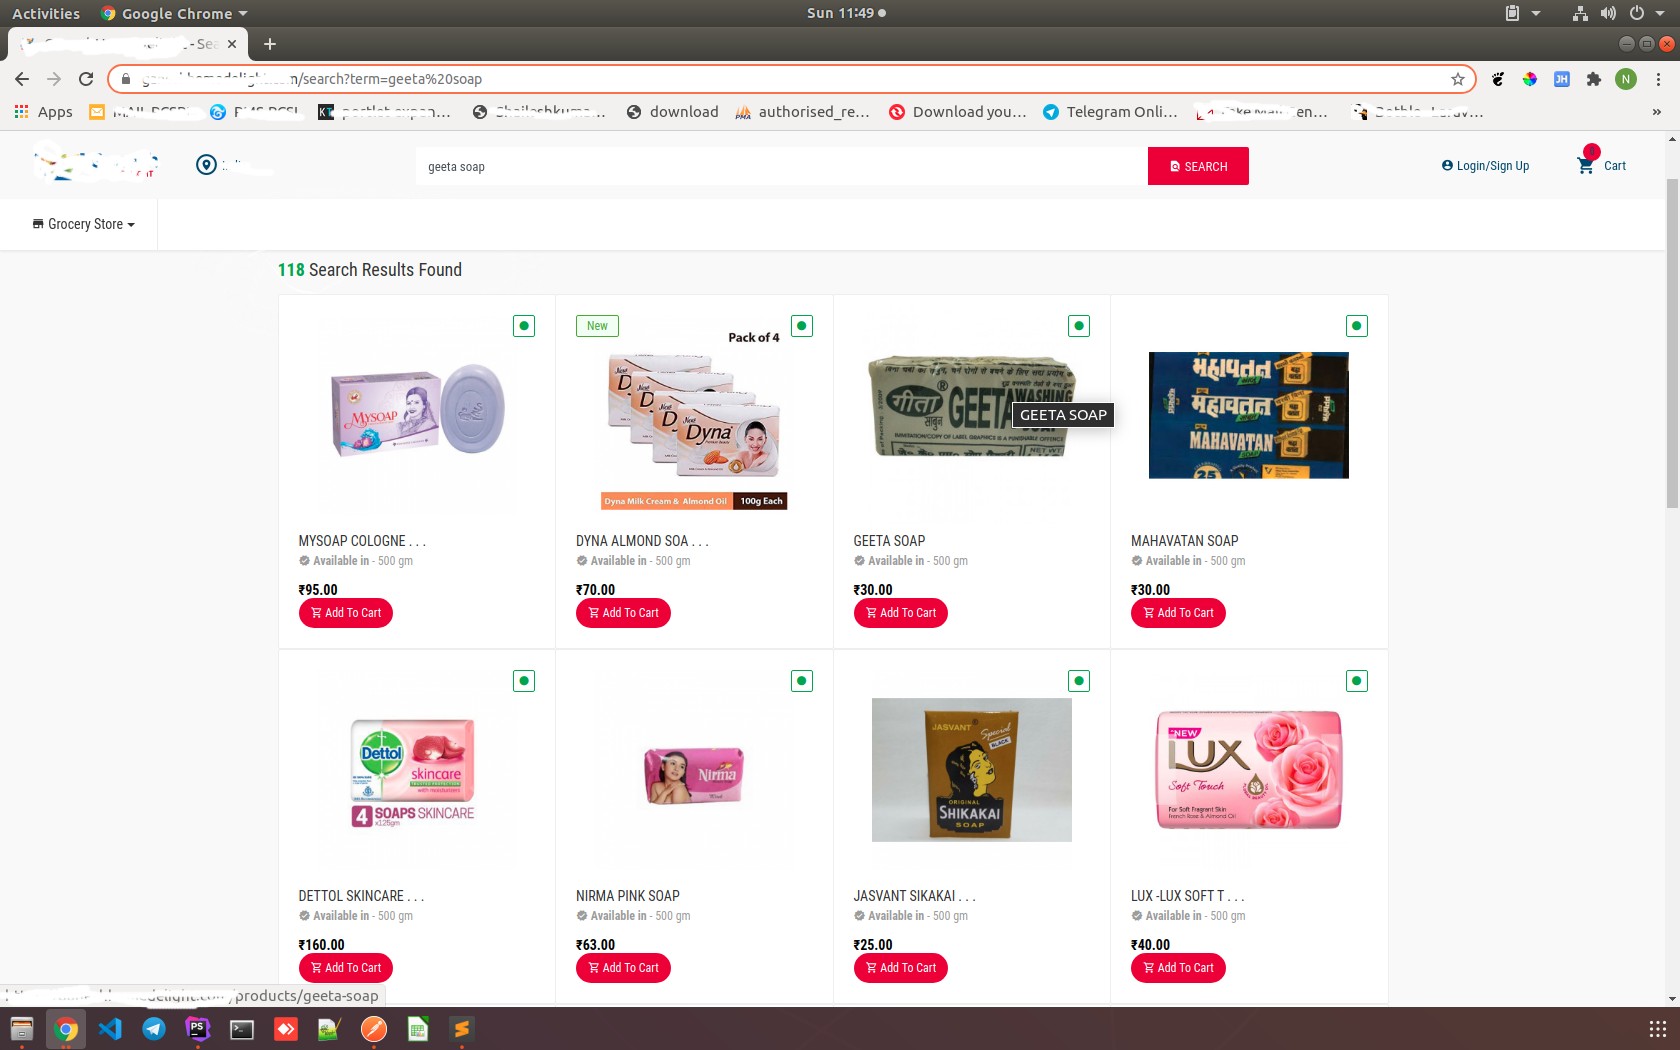
Task: Click the volume icon in system tray
Action: click(x=1608, y=13)
